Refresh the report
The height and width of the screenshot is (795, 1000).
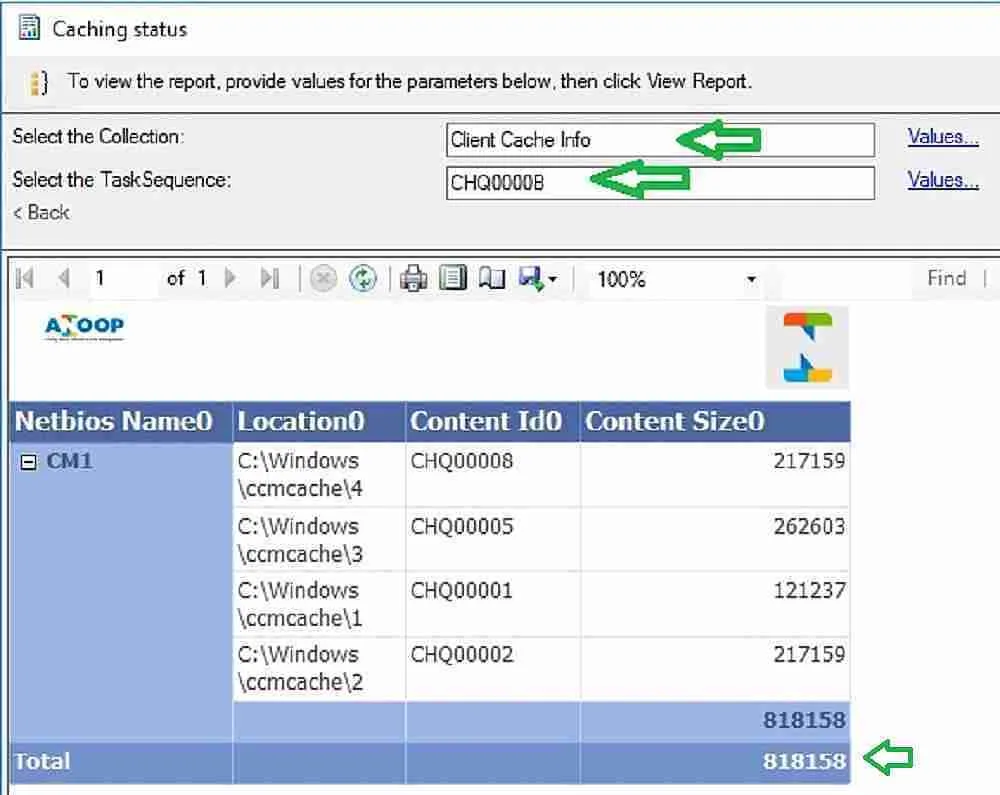pyautogui.click(x=362, y=279)
